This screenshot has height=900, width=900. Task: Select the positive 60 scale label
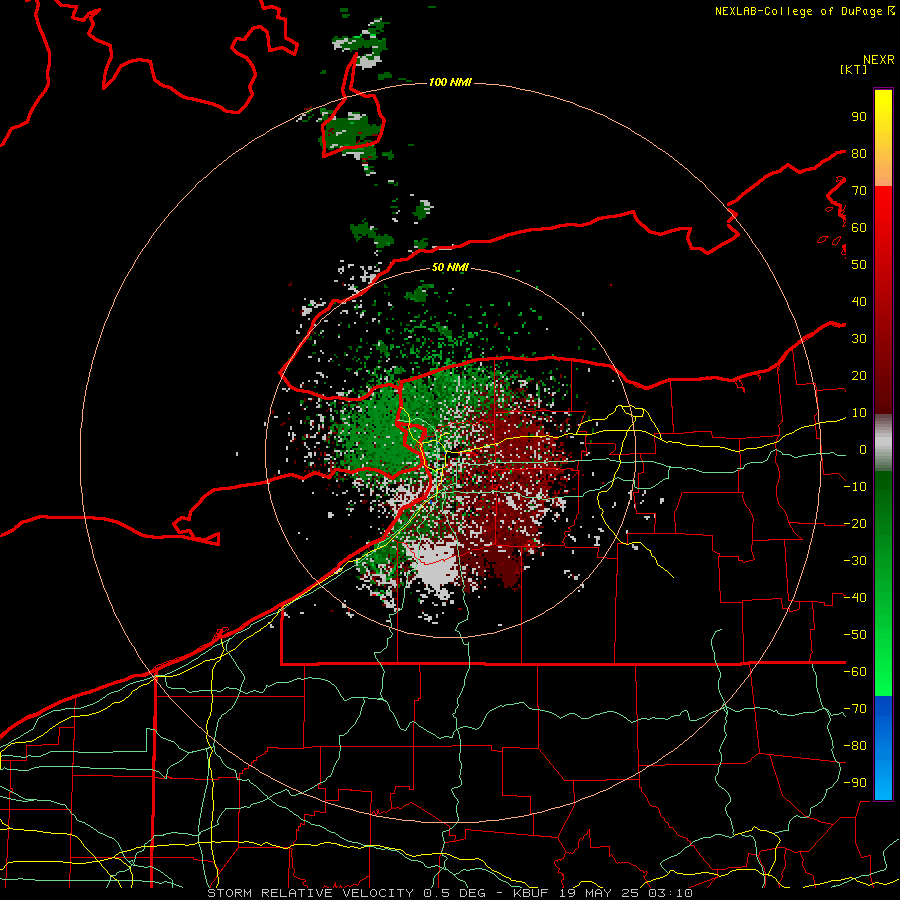859,227
